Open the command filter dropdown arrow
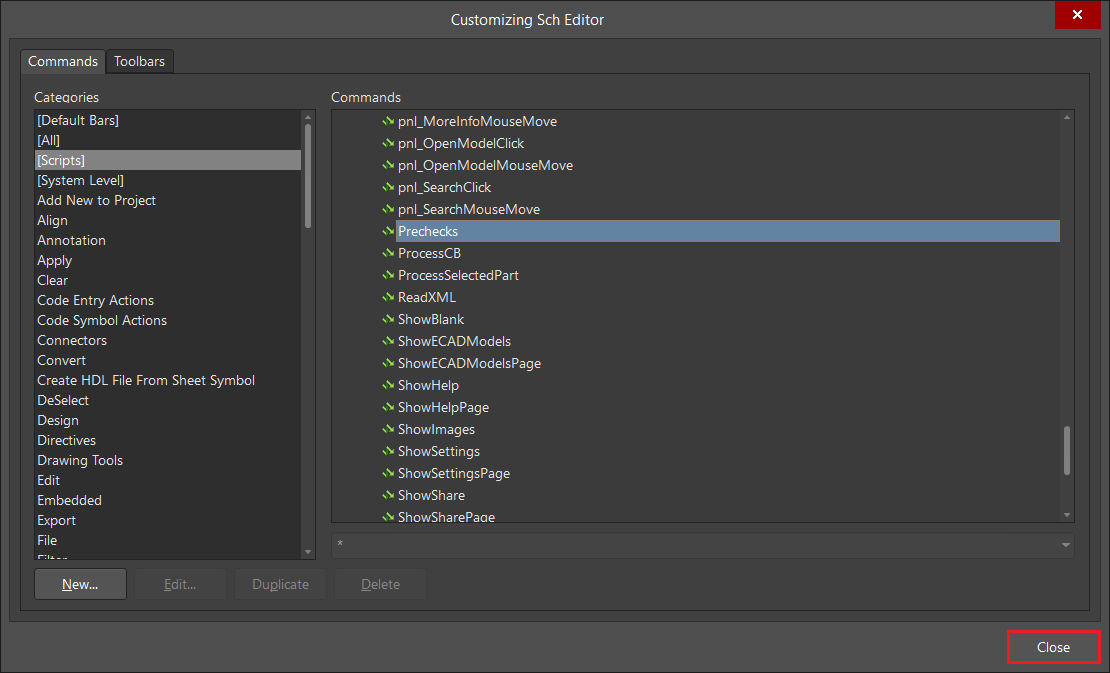This screenshot has height=673, width=1110. click(x=1066, y=546)
